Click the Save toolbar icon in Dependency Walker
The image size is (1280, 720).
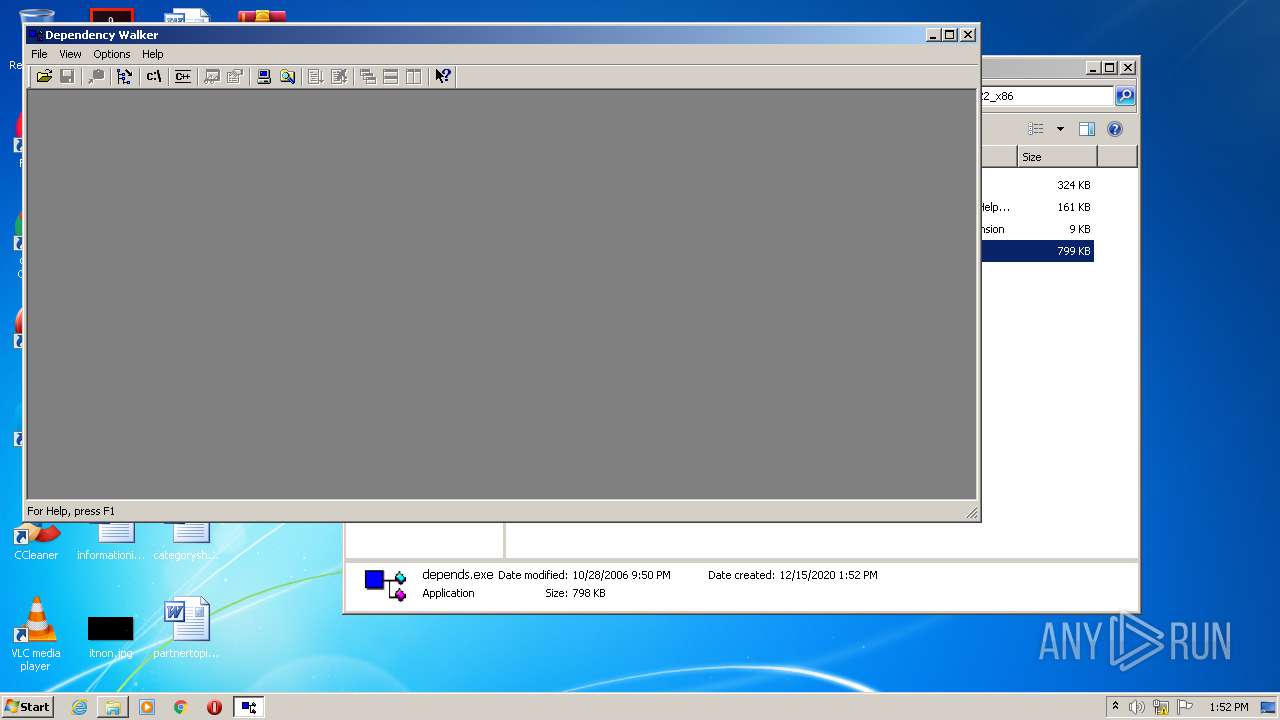[x=67, y=76]
